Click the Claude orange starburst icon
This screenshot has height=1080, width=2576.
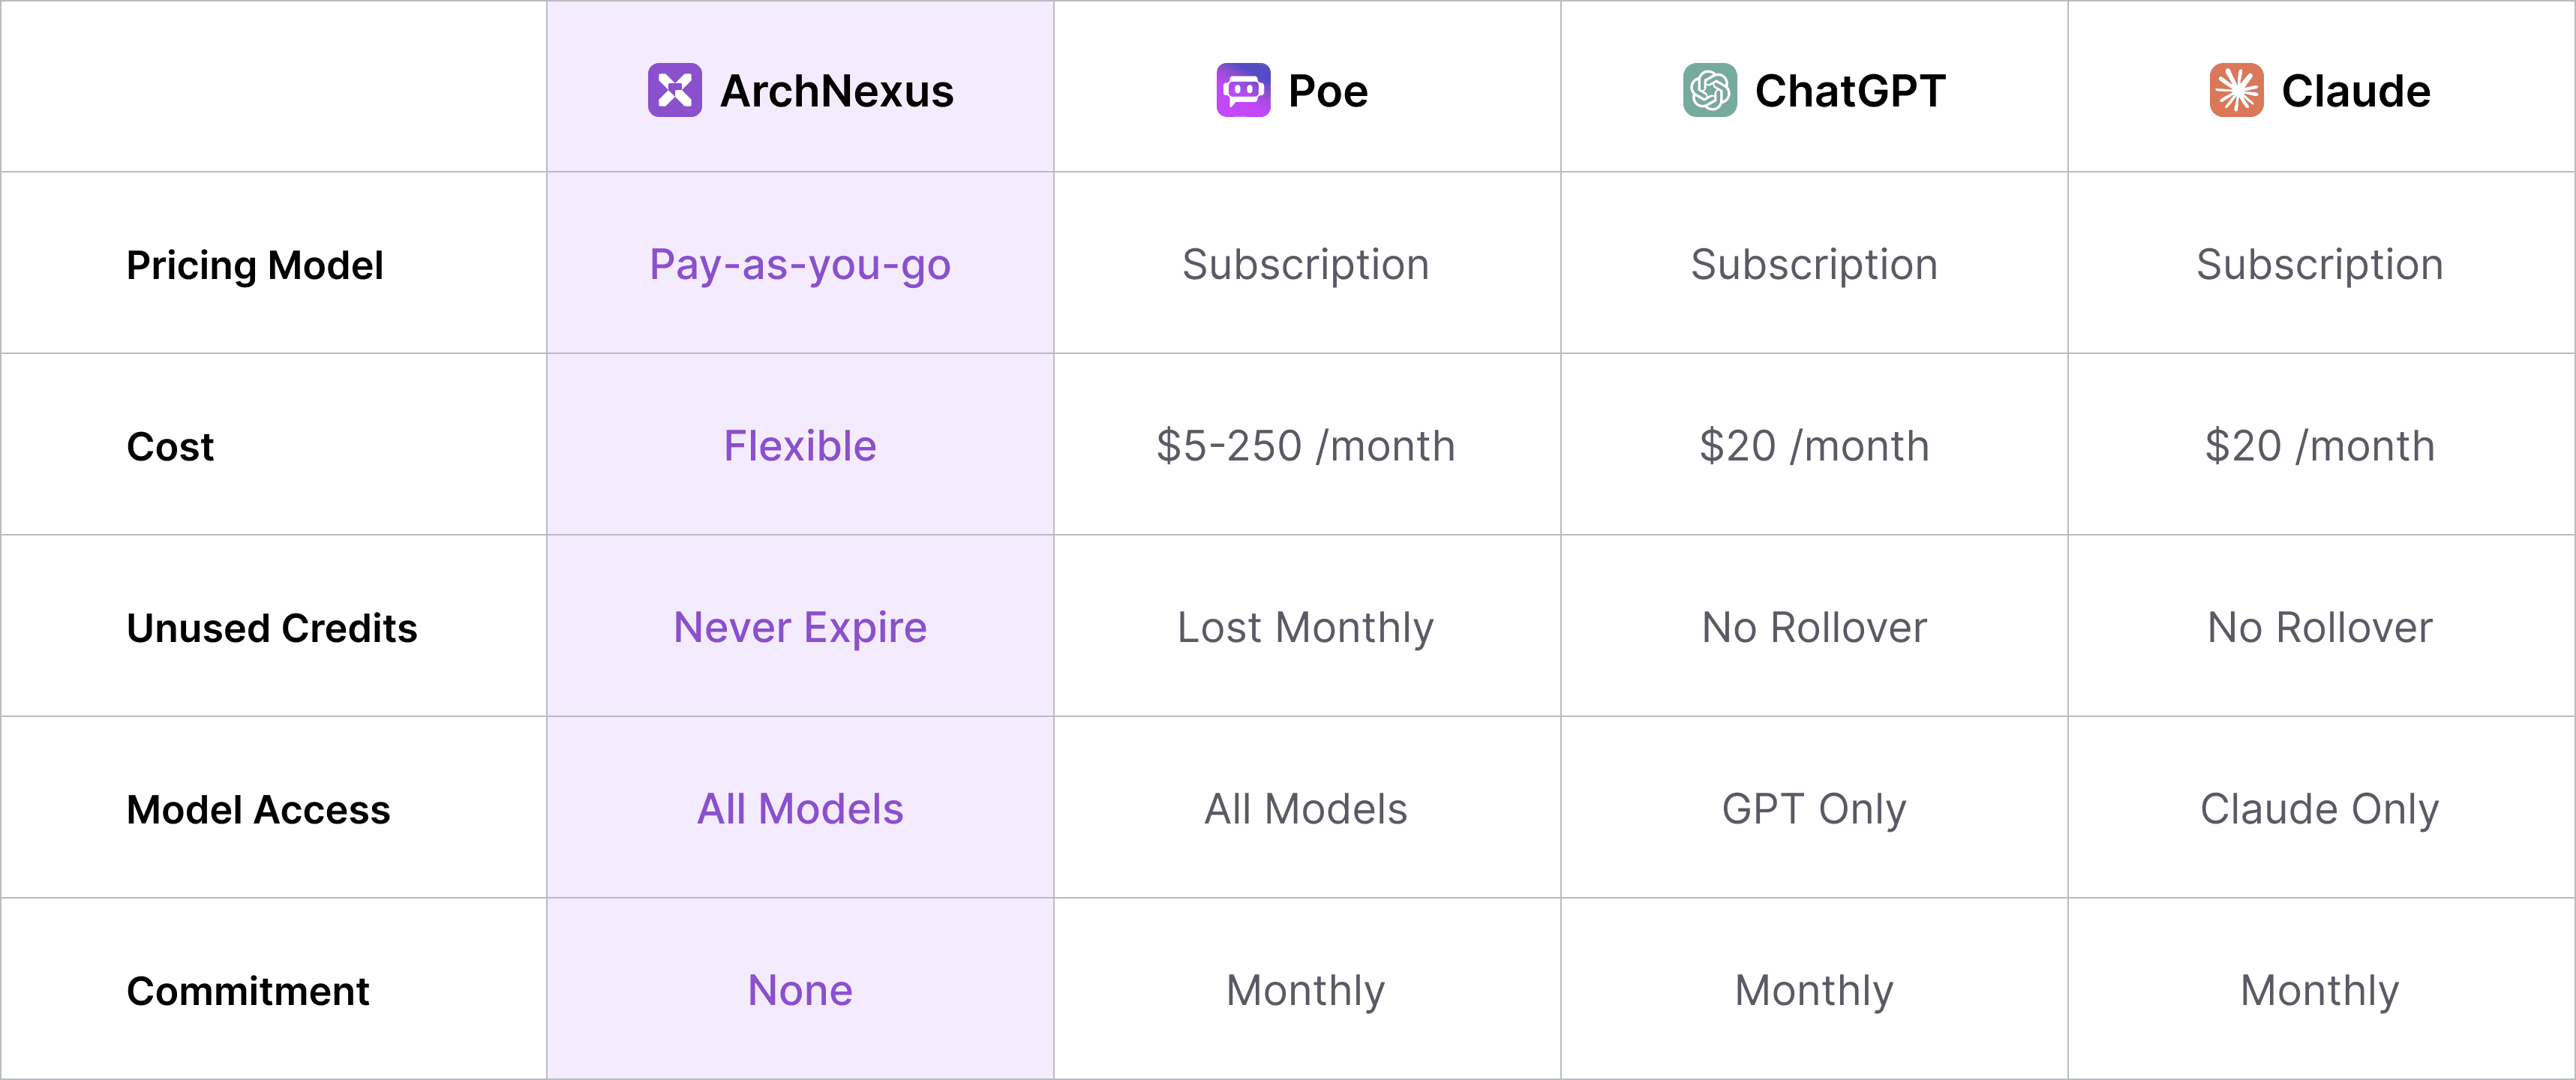2236,90
